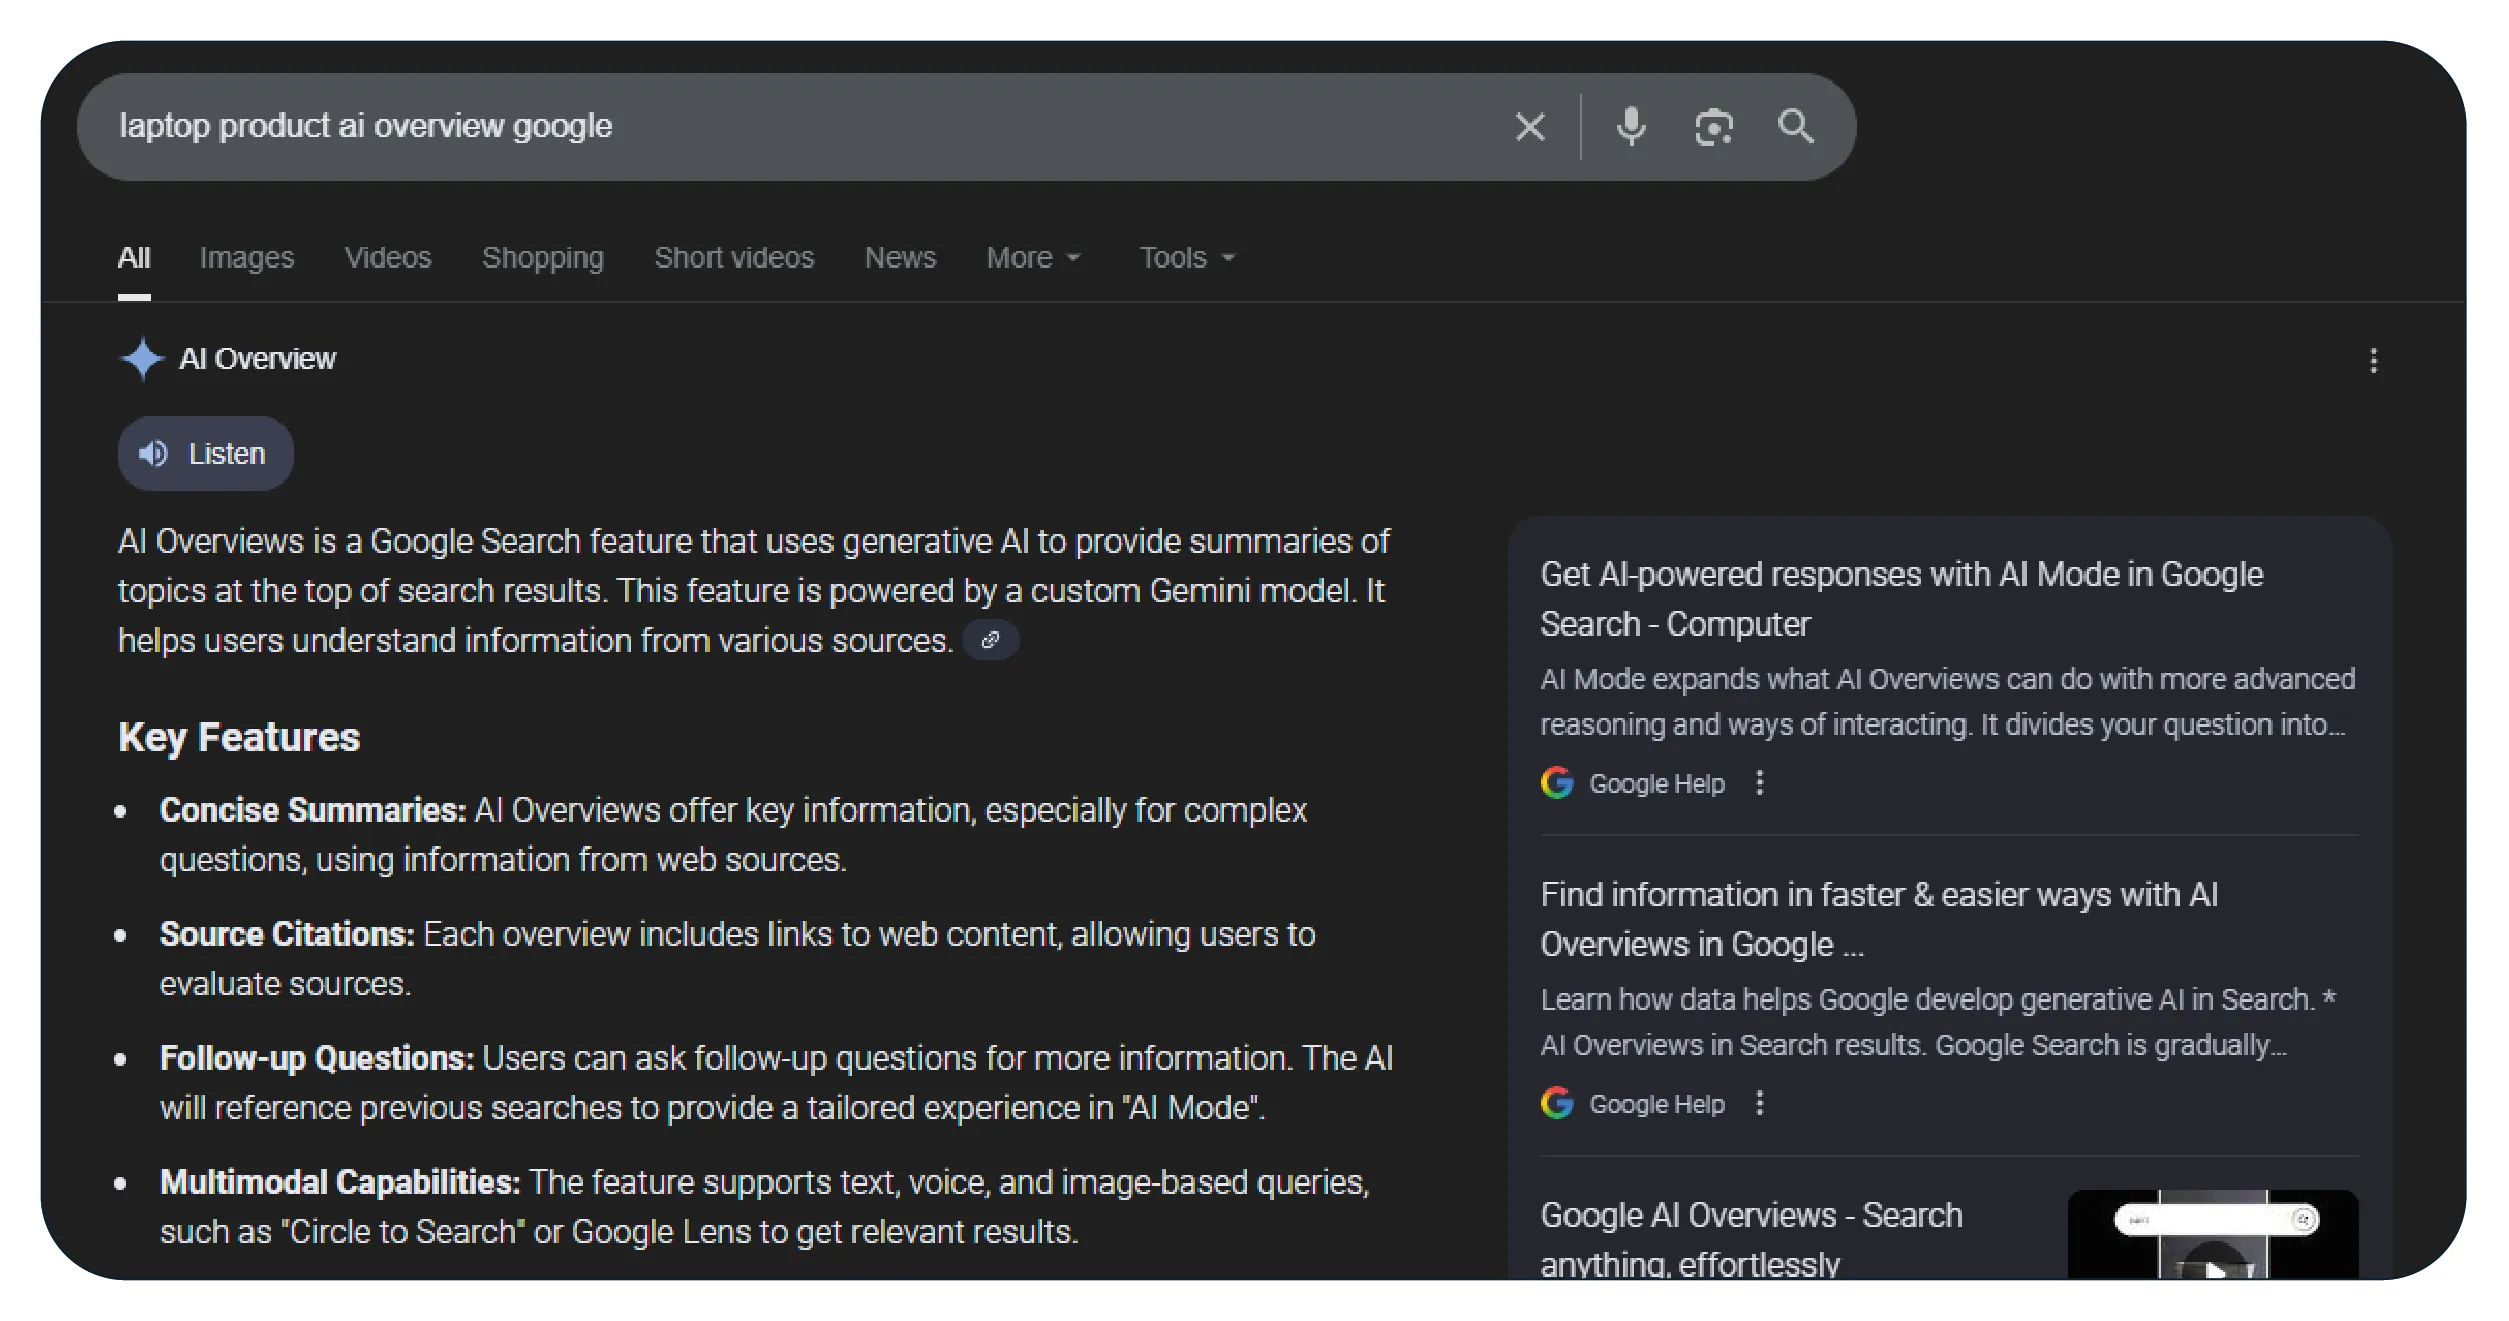
Task: Switch to the Shopping tab
Action: 542,258
